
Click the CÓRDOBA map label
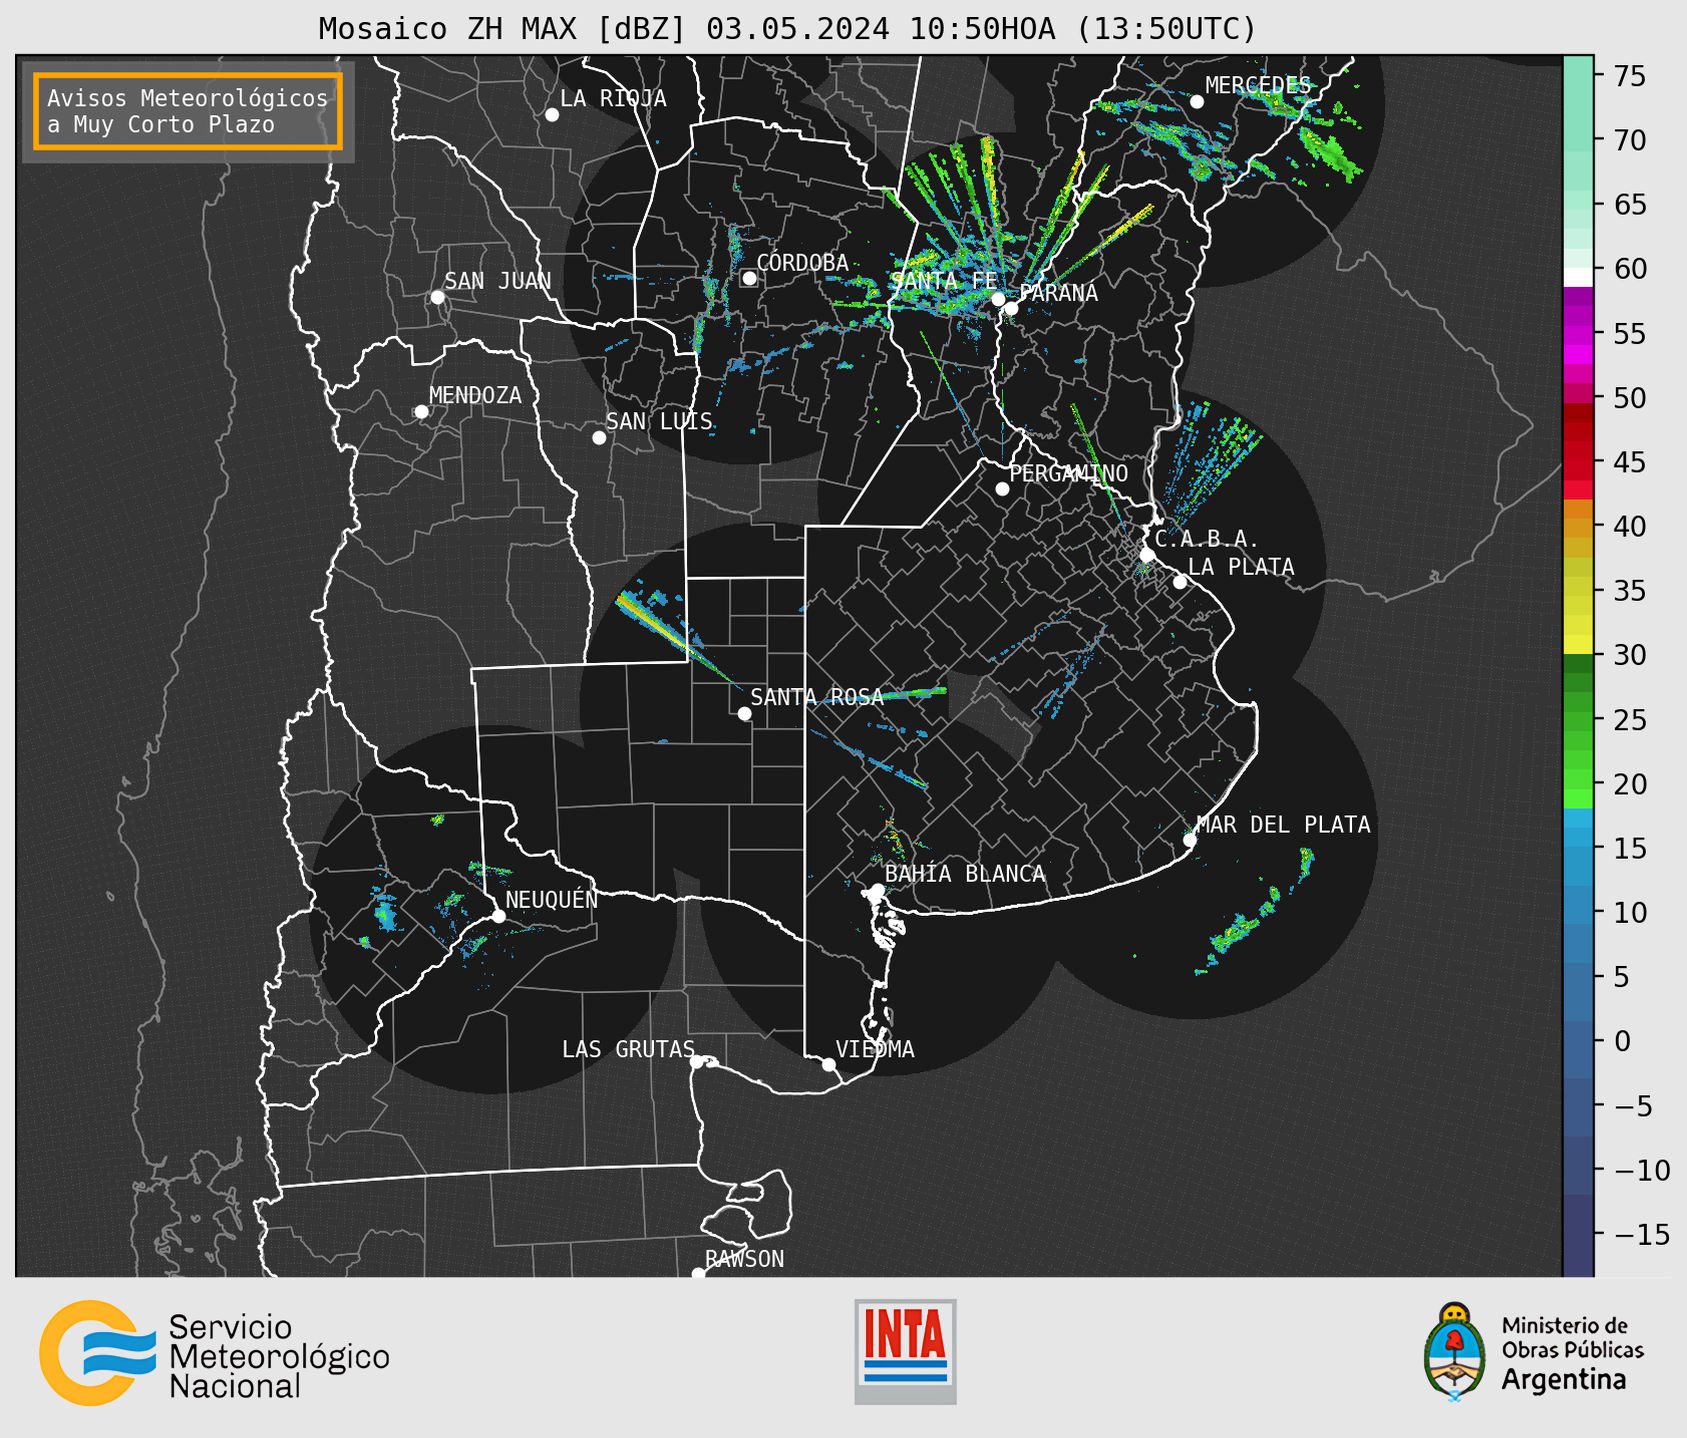802,262
